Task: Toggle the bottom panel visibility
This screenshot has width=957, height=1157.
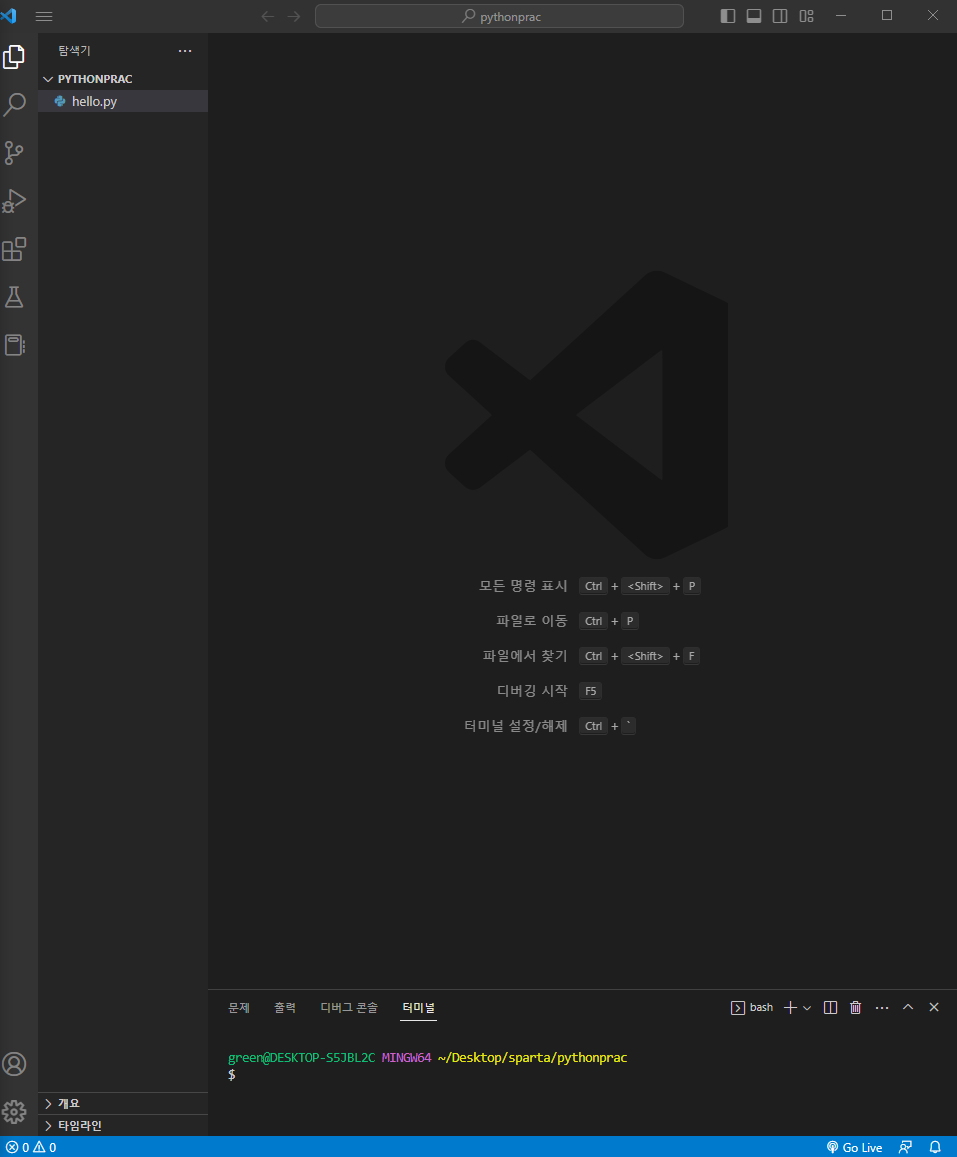Action: (754, 16)
